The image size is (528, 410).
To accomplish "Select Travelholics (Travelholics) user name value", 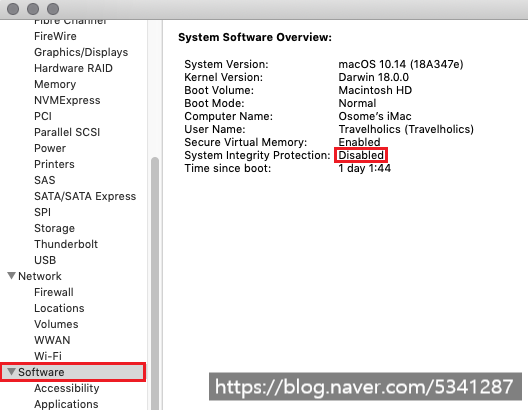I will pyautogui.click(x=406, y=129).
